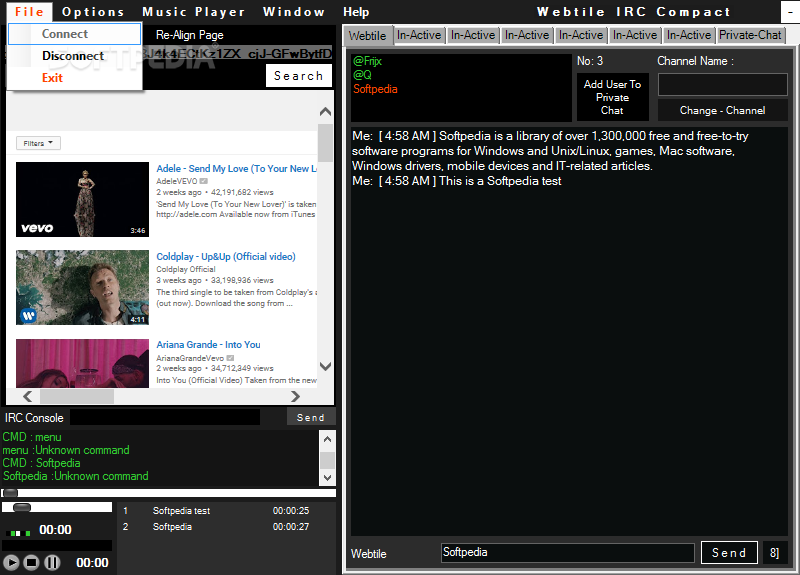
Task: Click the ArianaGrandeVevo channel link
Action: (190, 358)
